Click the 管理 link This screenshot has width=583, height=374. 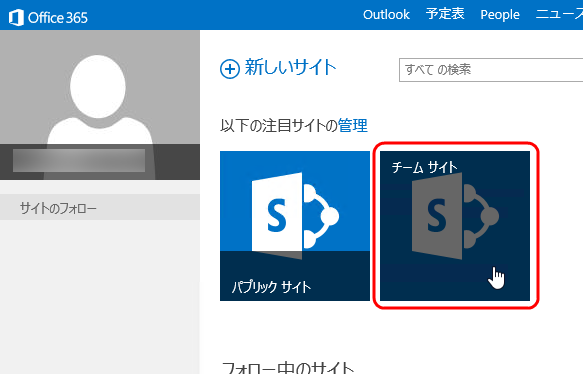click(x=353, y=126)
